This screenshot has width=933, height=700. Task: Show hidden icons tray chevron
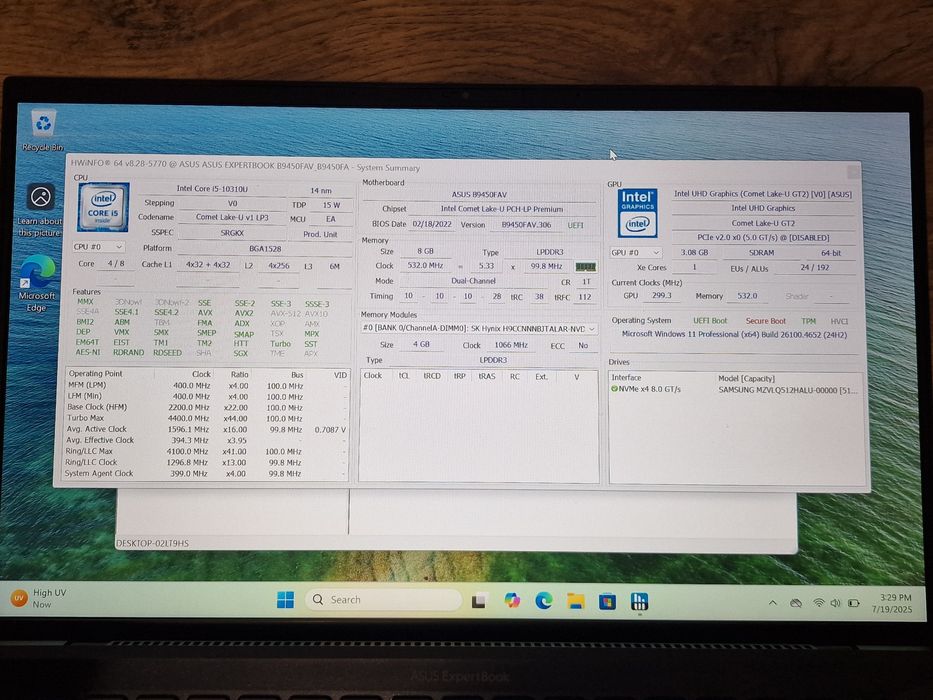coord(772,603)
